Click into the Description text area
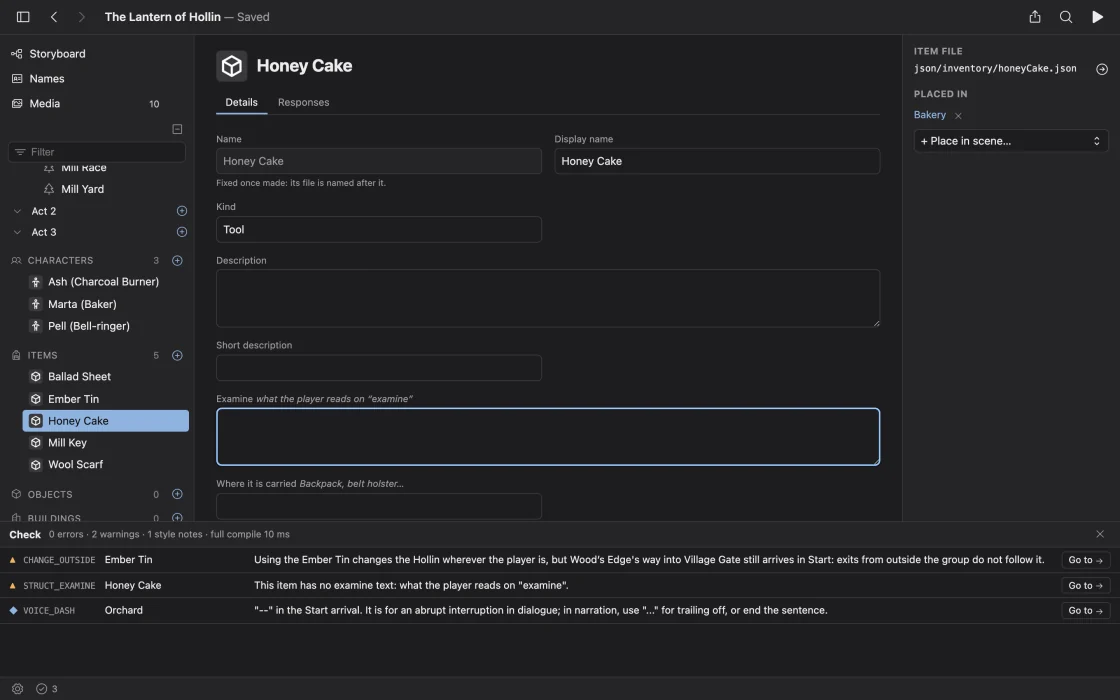The width and height of the screenshot is (1120, 700). coord(548,299)
